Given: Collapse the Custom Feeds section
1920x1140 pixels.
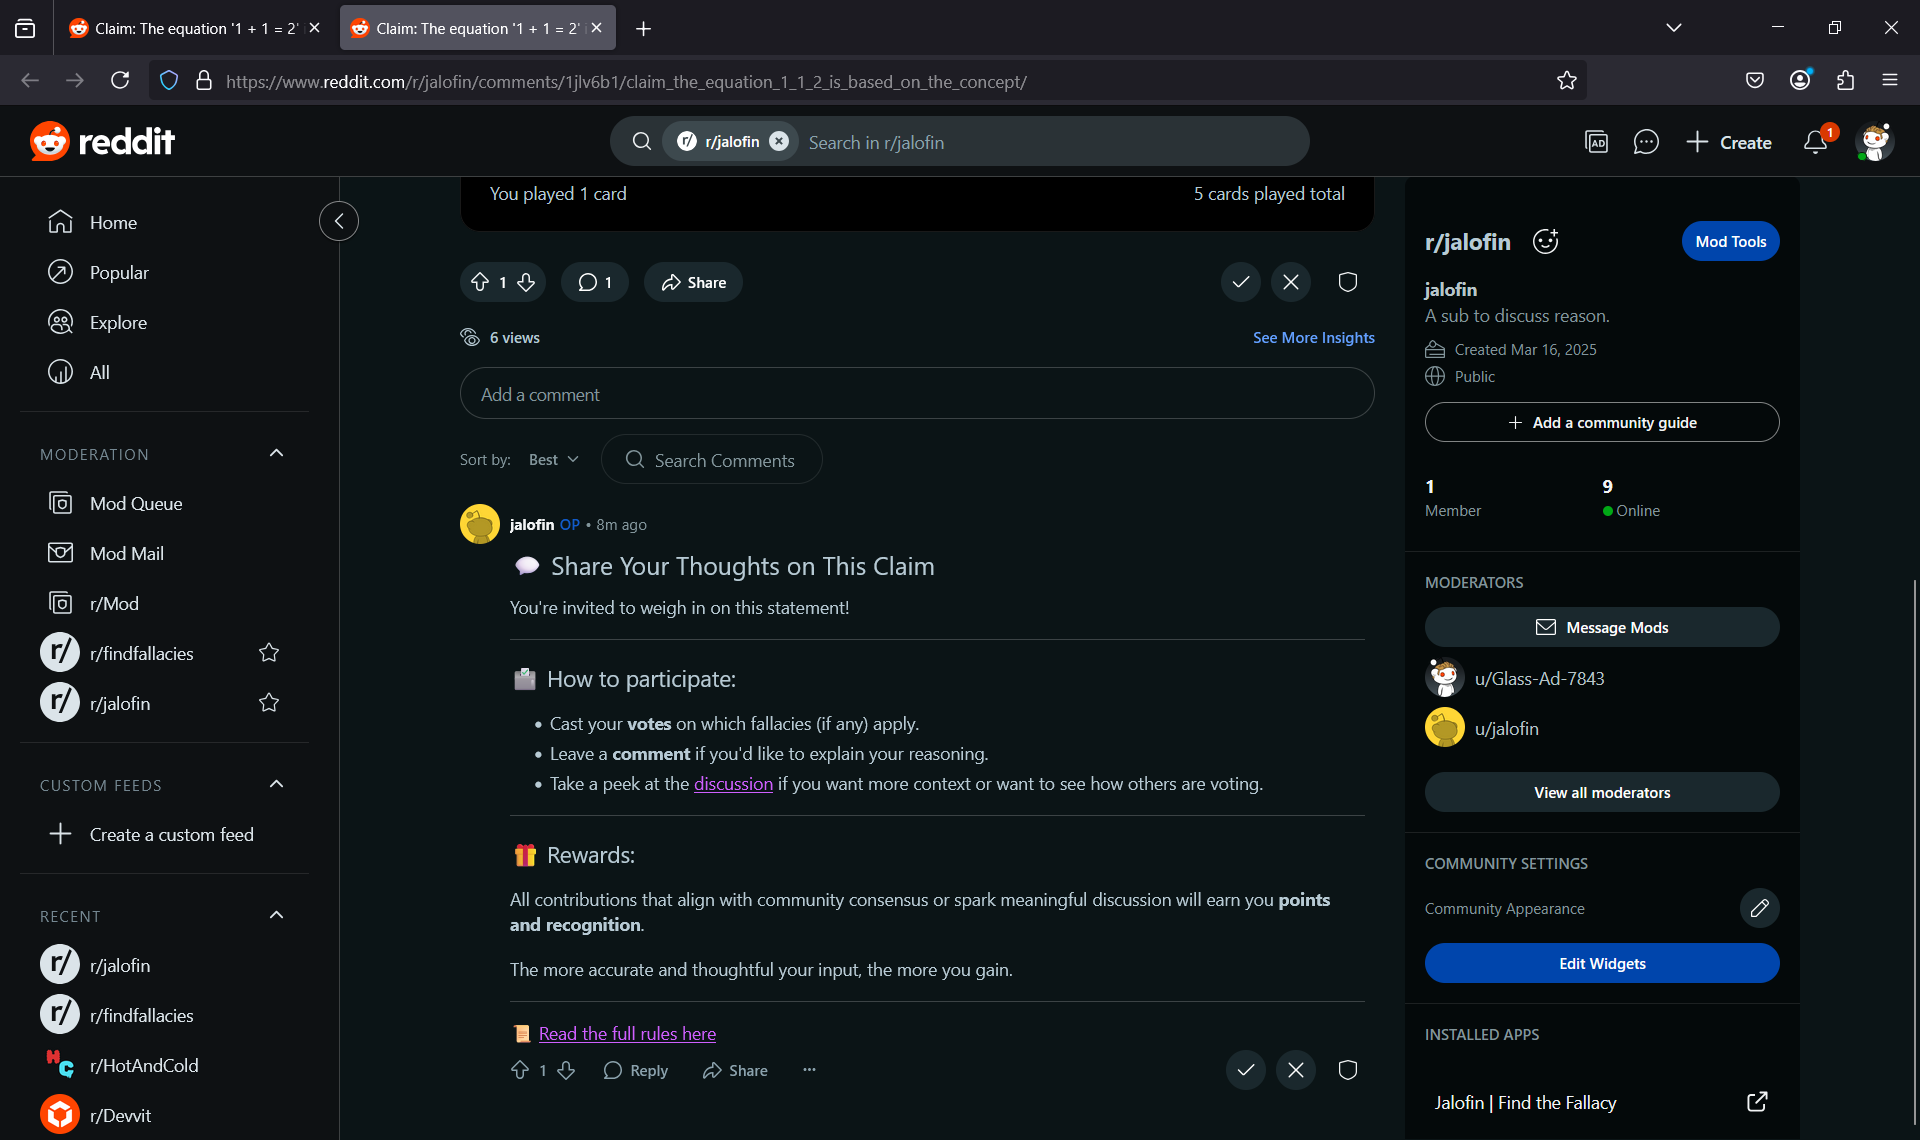Looking at the screenshot, I should pos(277,785).
